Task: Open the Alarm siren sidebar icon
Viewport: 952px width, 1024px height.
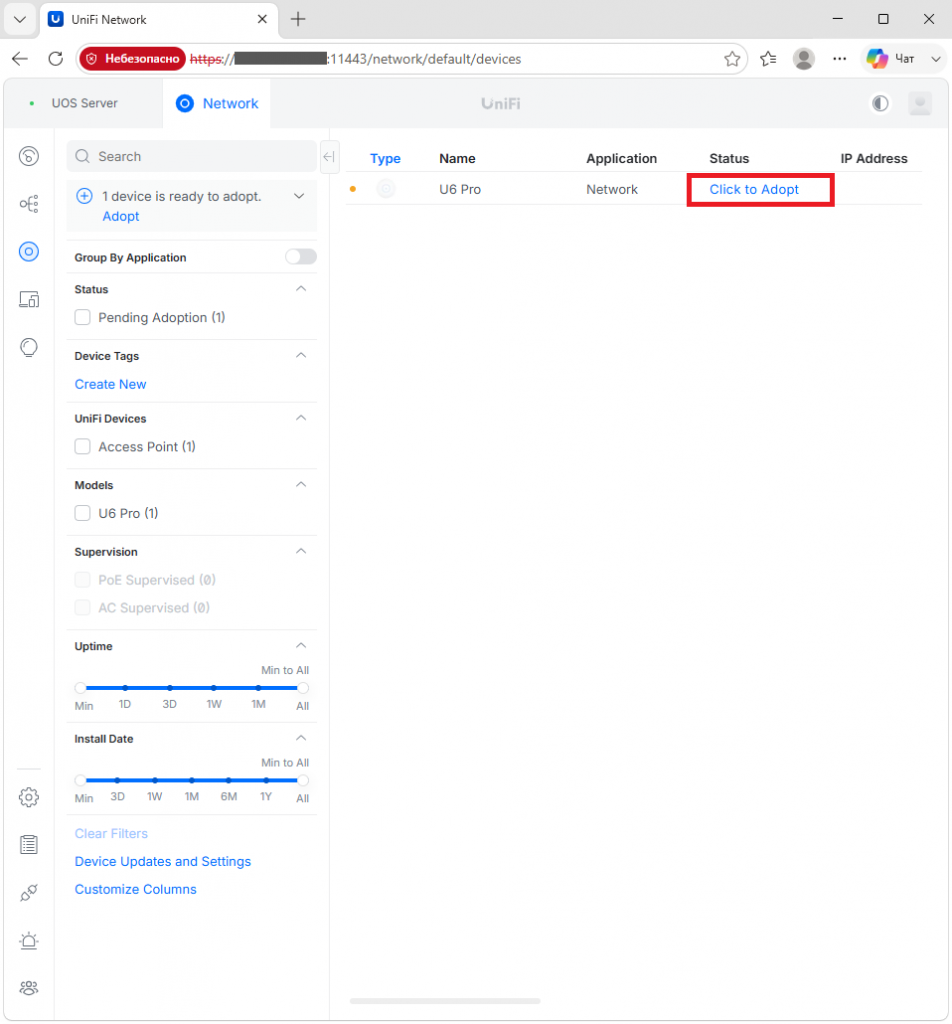Action: click(x=29, y=940)
